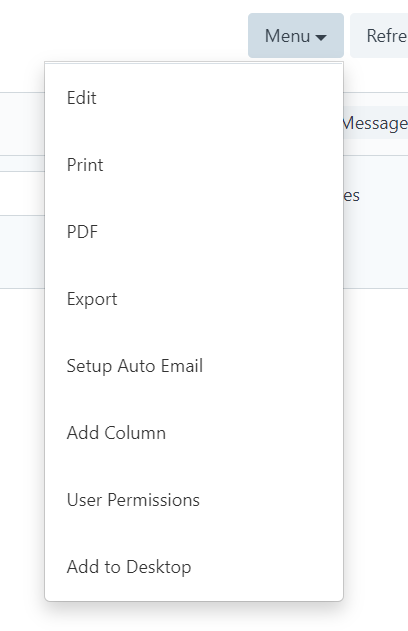Screen dimensions: 408x631
Task: Click the partially visible Refresh button
Action: click(379, 35)
